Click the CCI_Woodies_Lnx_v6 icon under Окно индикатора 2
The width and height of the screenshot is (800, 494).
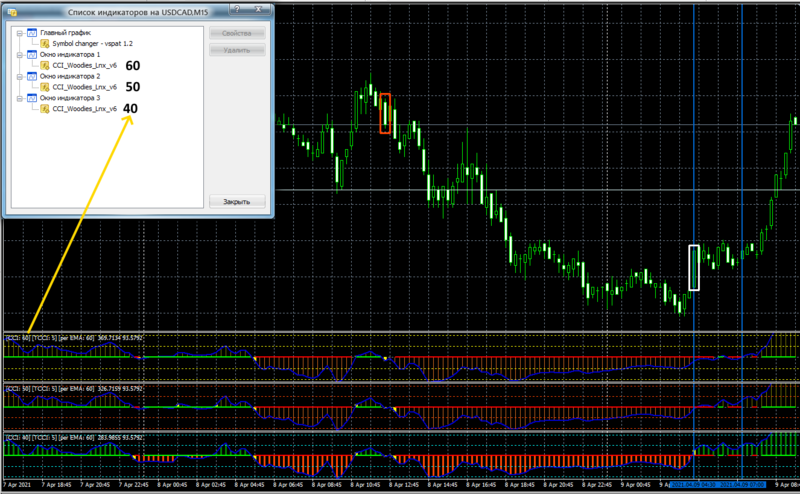click(45, 87)
